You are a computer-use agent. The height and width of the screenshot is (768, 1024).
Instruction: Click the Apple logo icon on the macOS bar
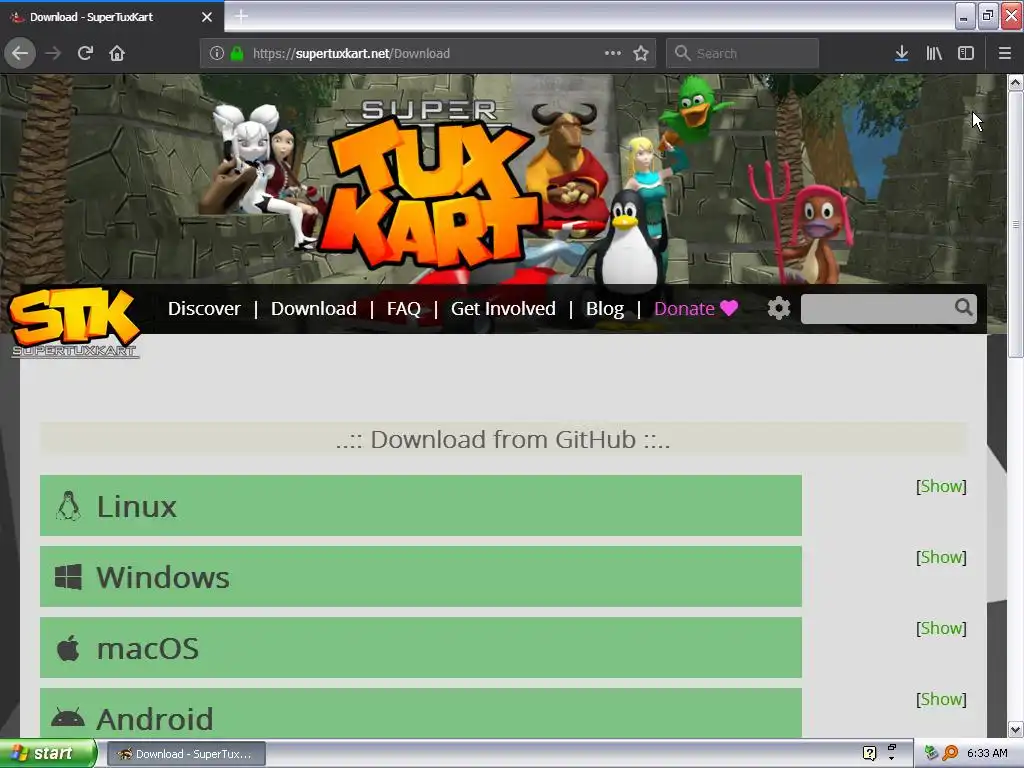[x=68, y=648]
